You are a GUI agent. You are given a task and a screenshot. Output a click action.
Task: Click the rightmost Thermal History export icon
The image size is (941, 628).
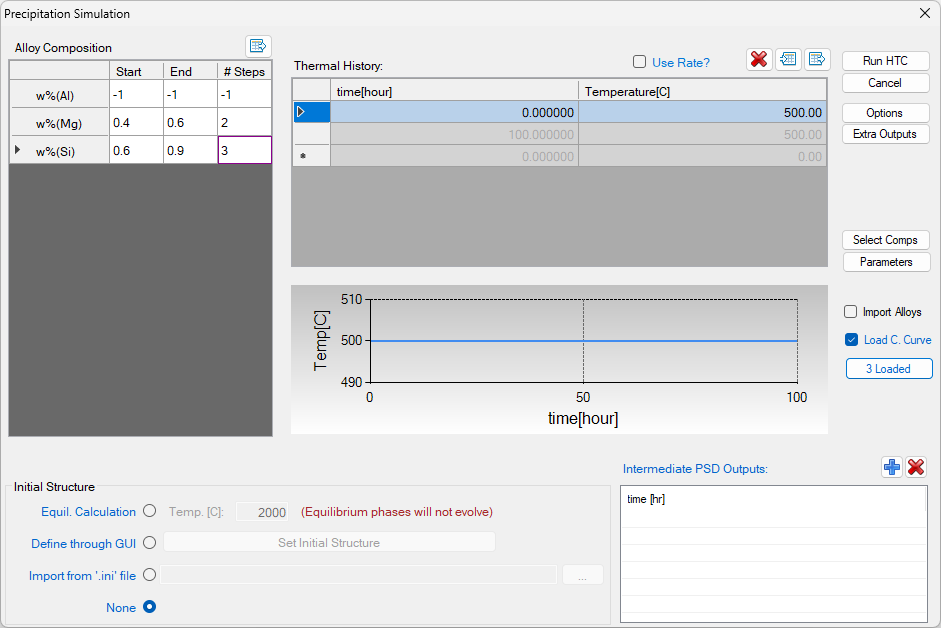(x=817, y=59)
